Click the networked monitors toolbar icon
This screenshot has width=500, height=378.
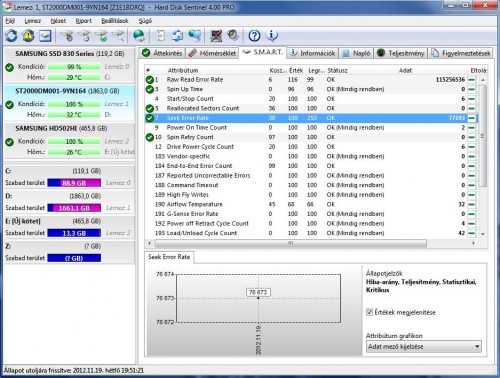[x=195, y=35]
